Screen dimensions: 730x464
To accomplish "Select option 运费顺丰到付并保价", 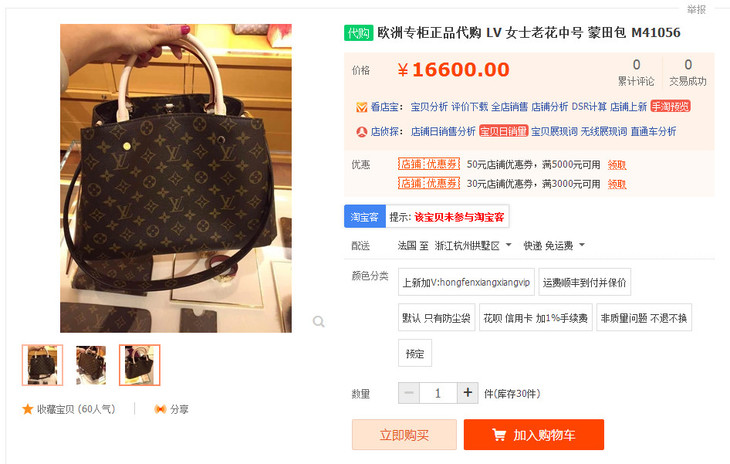I will click(584, 282).
